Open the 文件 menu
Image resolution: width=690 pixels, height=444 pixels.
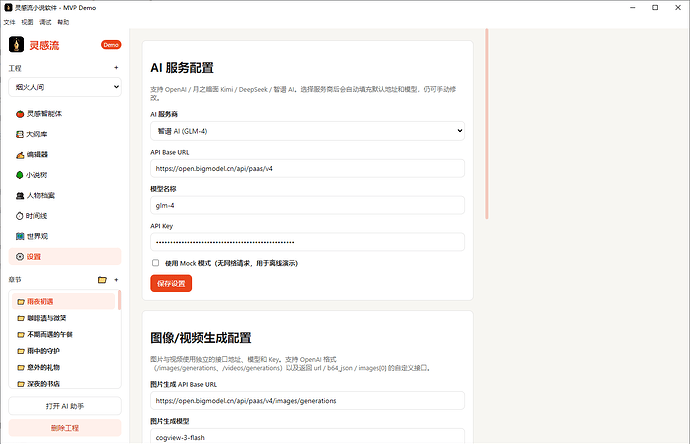tap(9, 22)
